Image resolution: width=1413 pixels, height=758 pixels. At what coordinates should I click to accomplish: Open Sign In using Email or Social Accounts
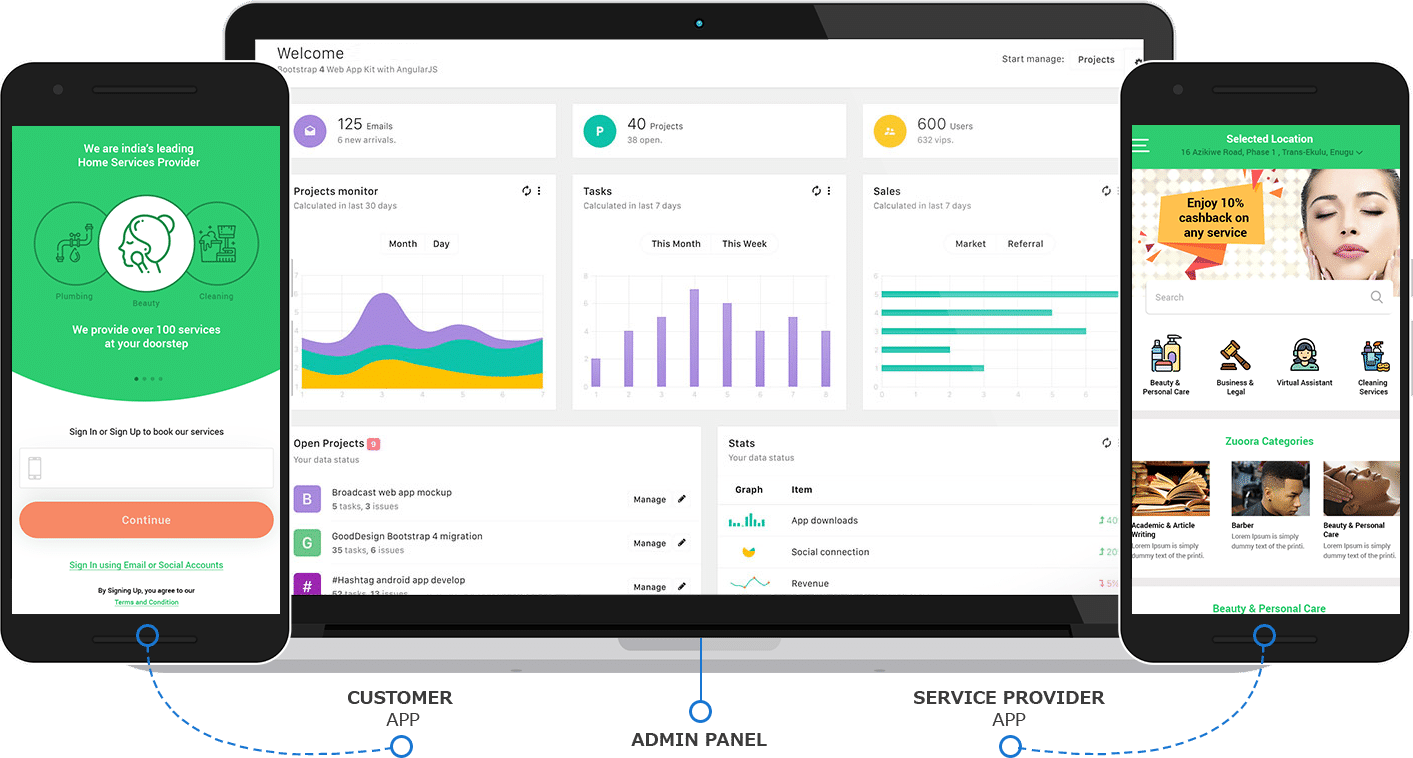click(146, 565)
